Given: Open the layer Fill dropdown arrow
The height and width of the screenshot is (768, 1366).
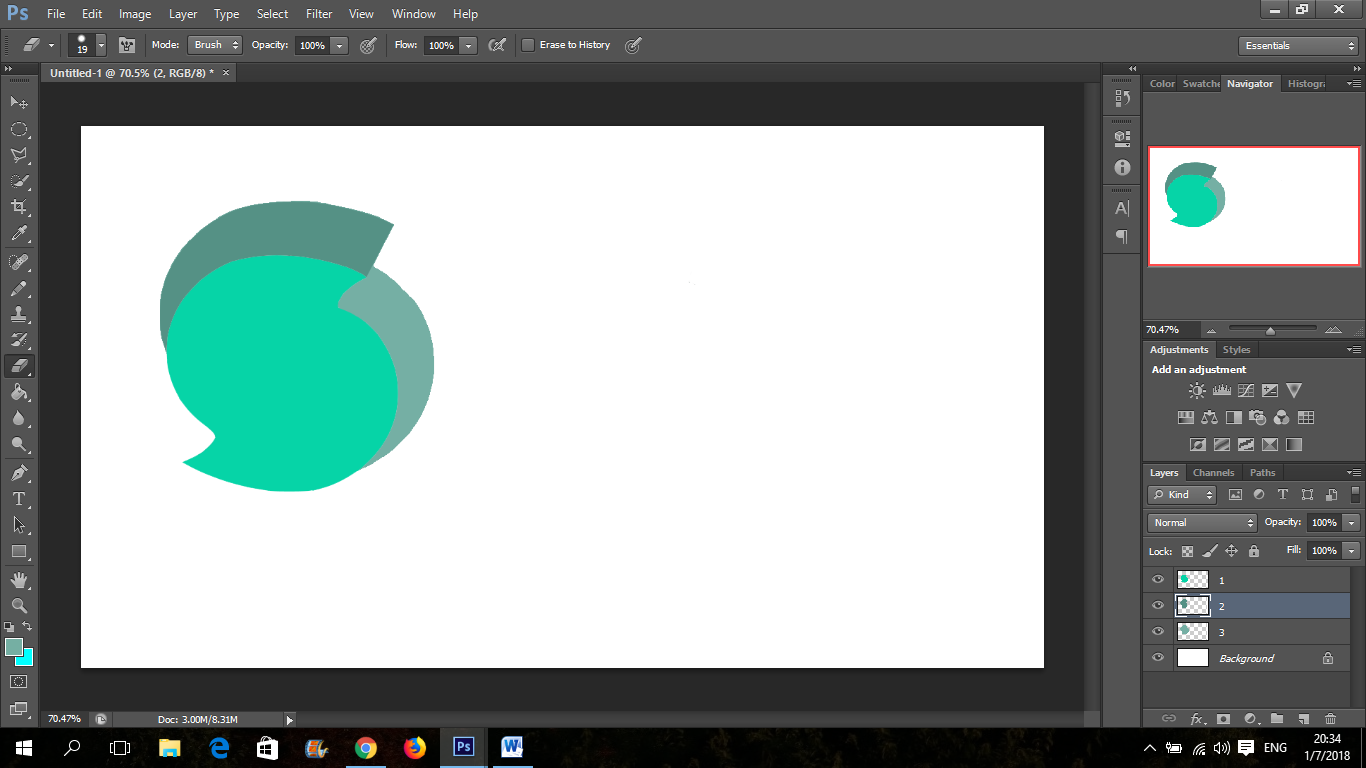Looking at the screenshot, I should pos(1352,550).
